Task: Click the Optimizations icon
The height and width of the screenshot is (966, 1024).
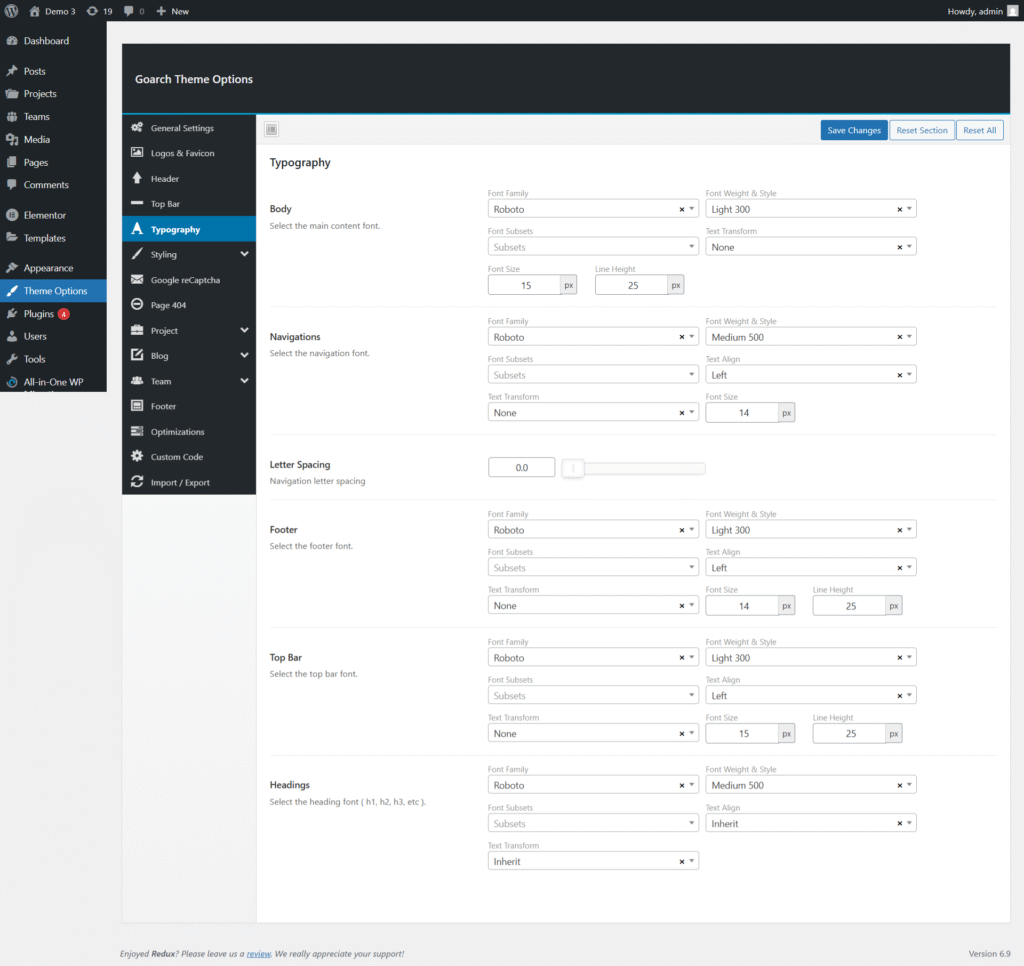Action: [x=137, y=431]
